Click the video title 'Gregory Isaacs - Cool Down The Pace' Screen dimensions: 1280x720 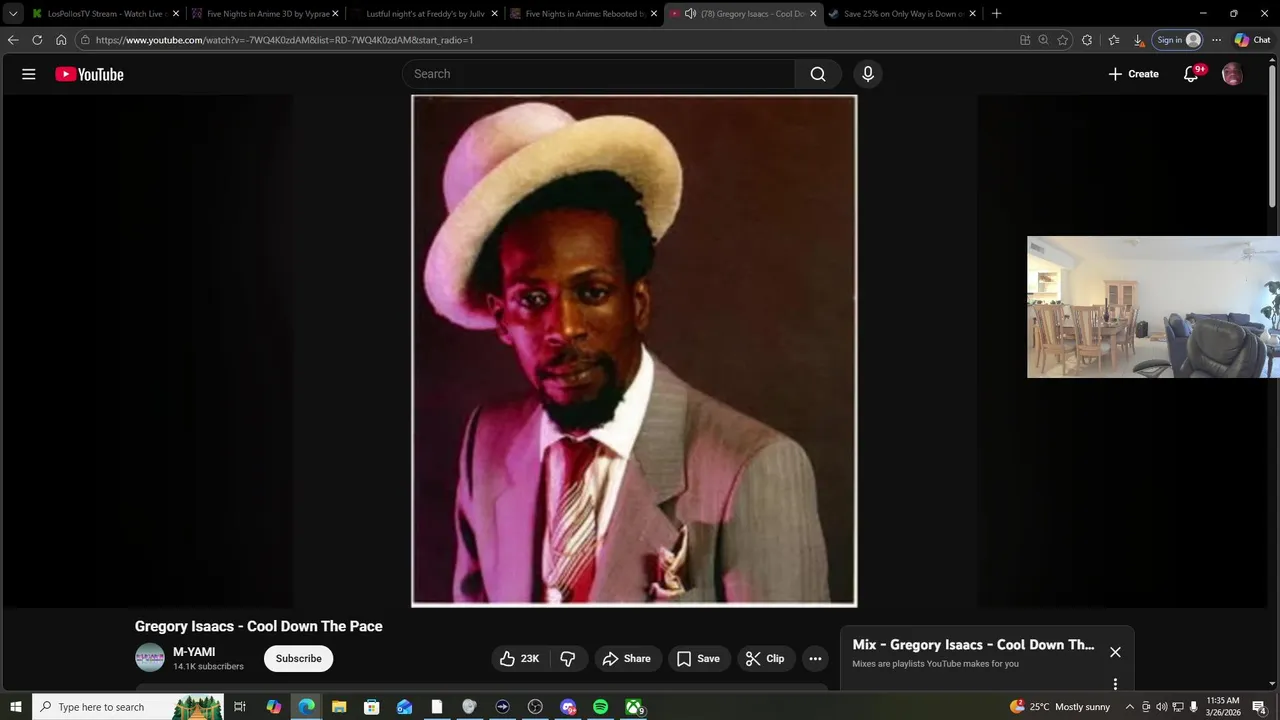coord(259,626)
